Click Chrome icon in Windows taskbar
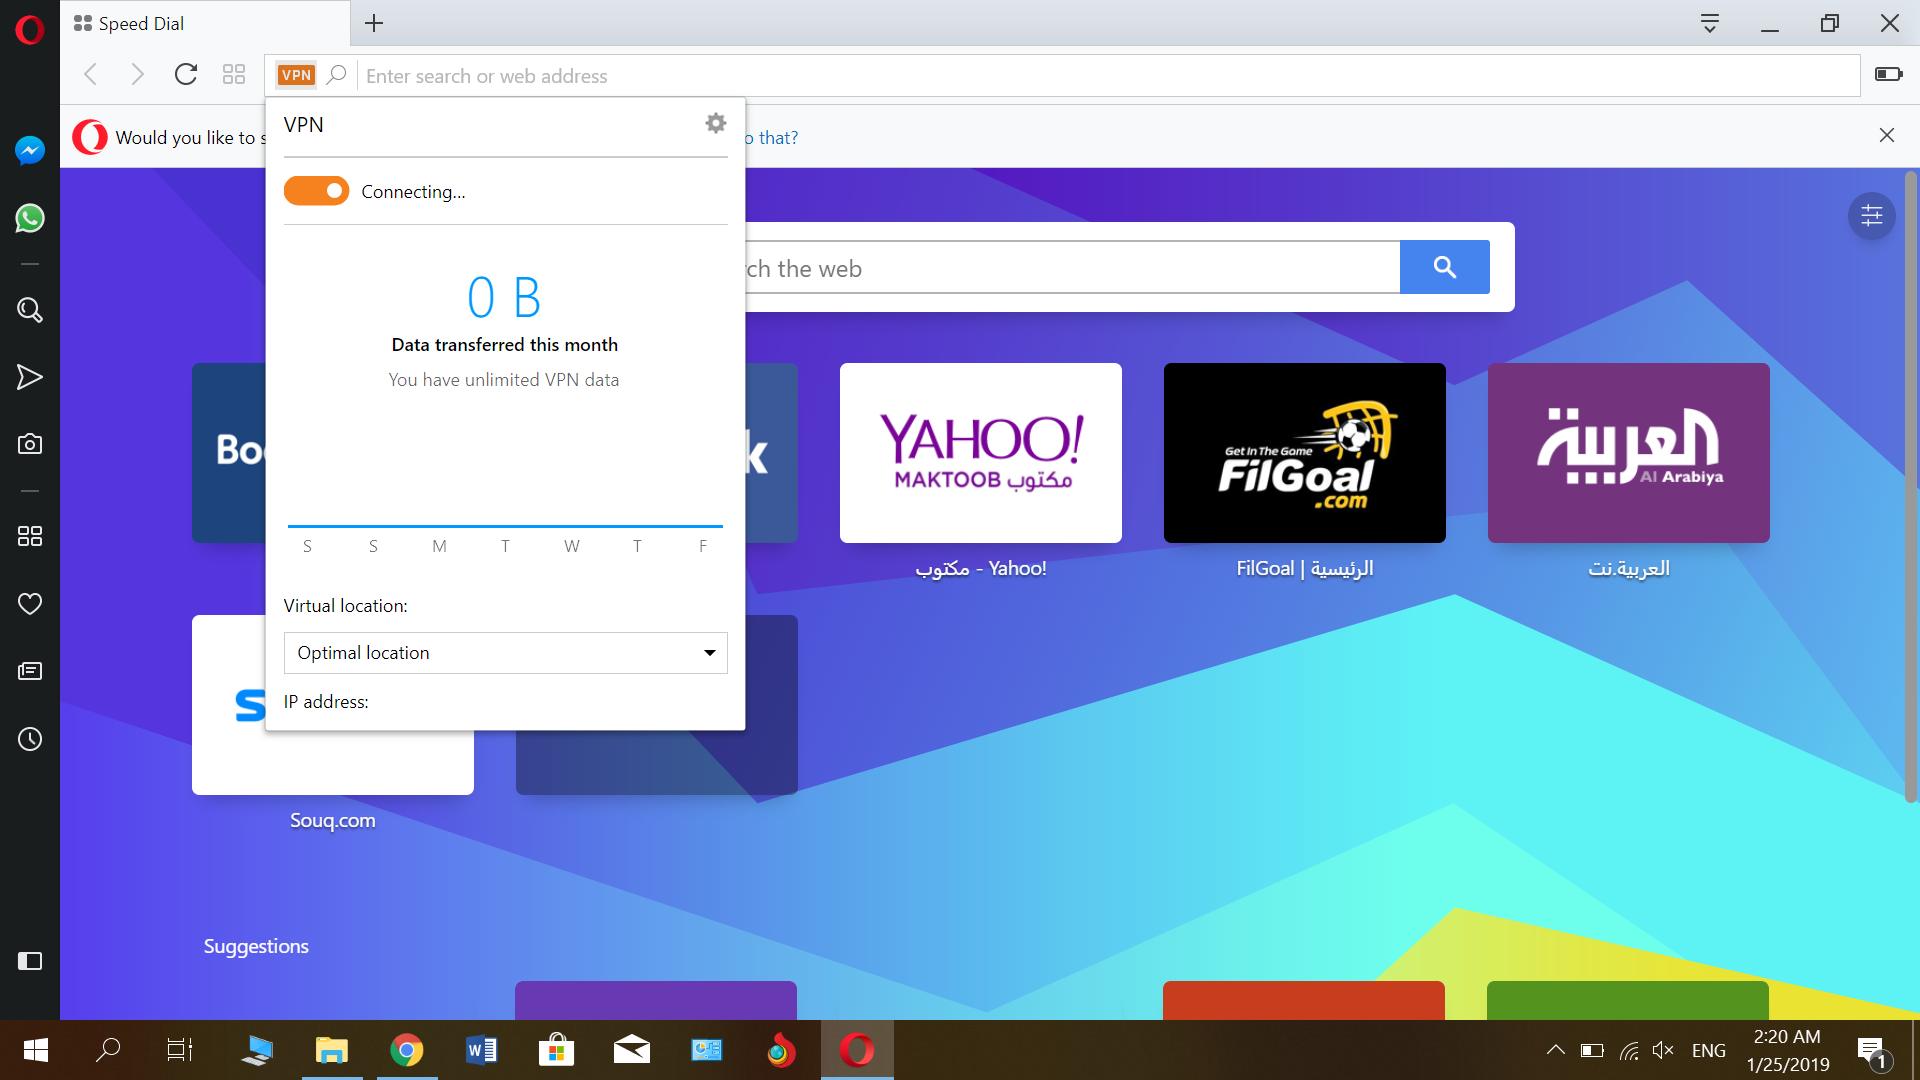This screenshot has height=1080, width=1920. click(406, 1050)
